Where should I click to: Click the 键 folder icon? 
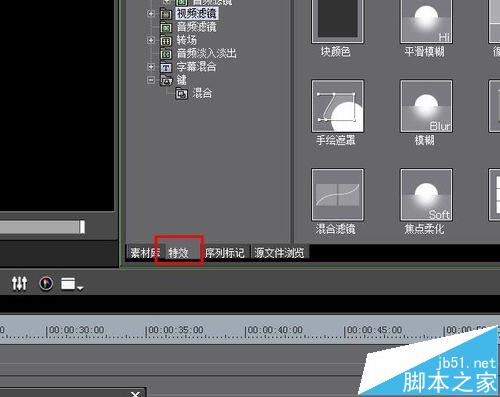[166, 80]
